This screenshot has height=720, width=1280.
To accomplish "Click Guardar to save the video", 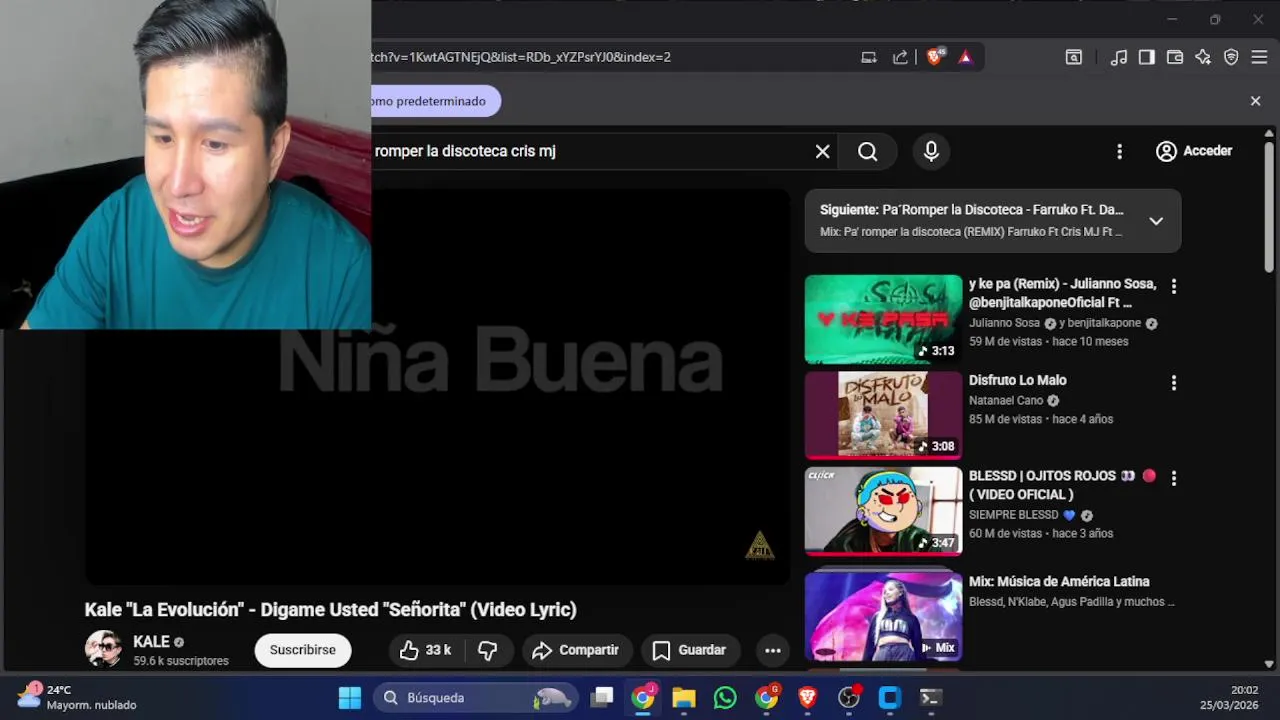I will point(689,650).
